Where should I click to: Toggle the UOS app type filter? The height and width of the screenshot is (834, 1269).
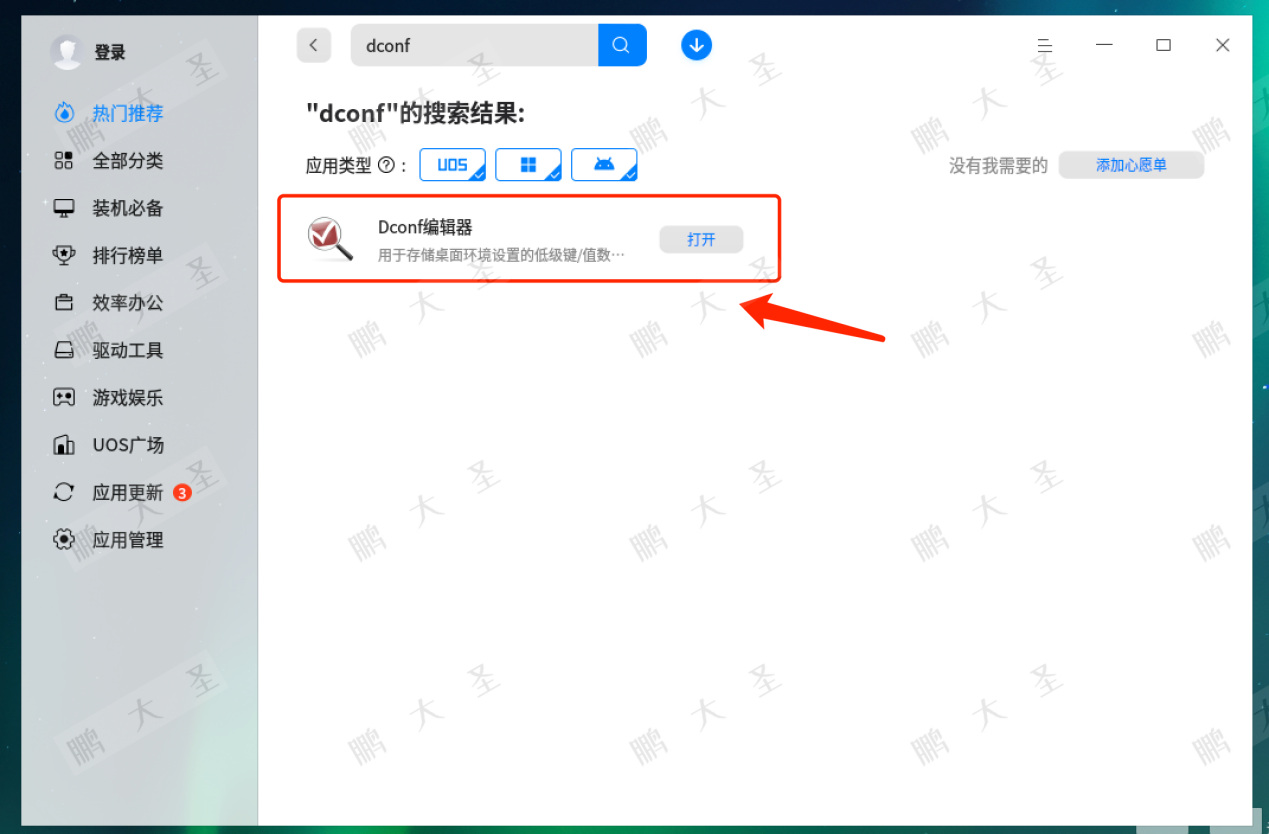click(x=453, y=165)
